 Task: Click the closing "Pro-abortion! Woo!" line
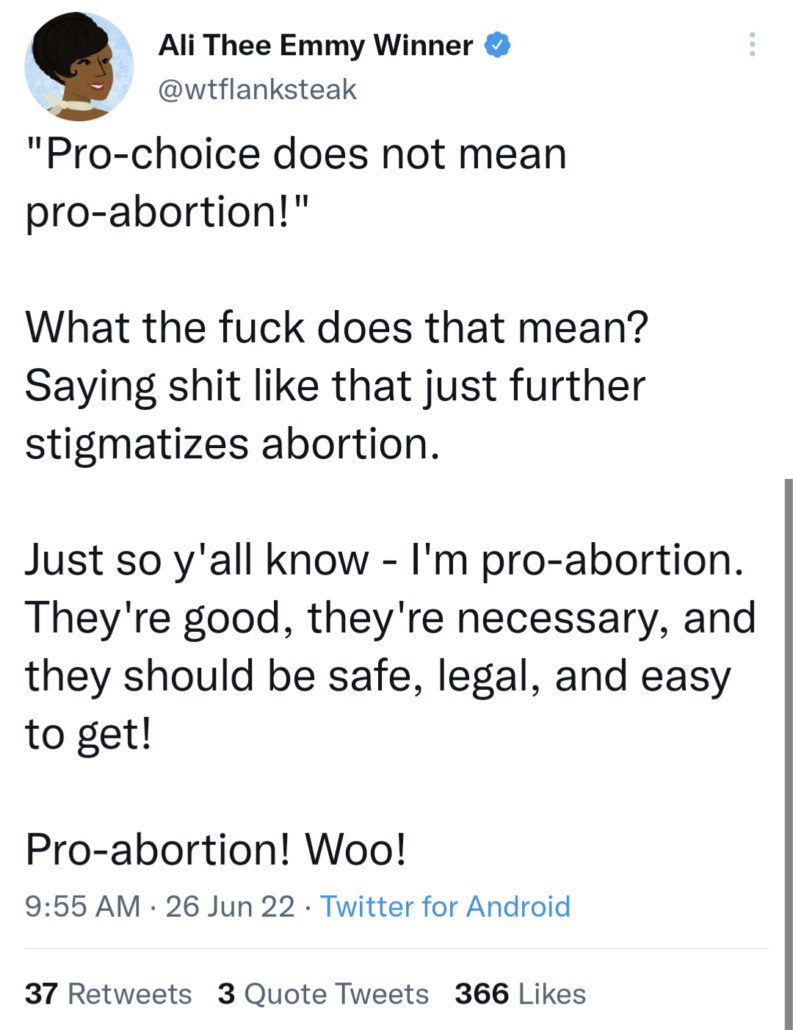coord(216,850)
